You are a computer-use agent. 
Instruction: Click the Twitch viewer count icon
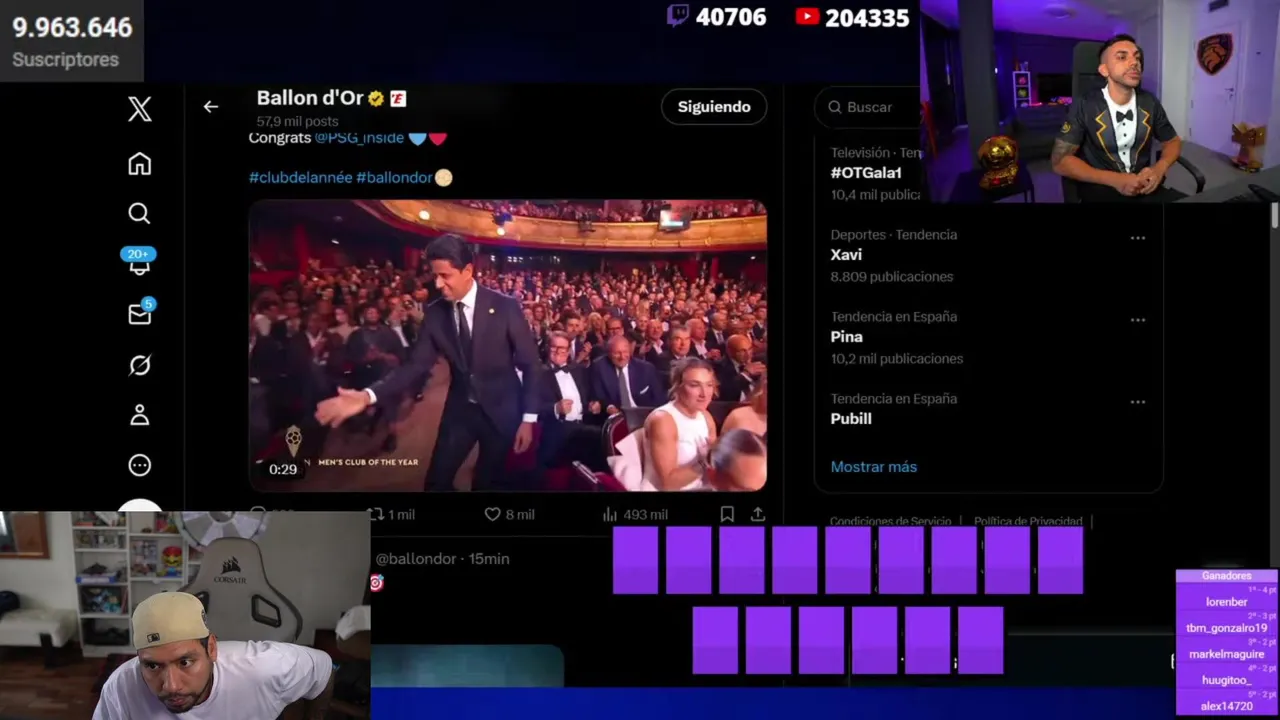[x=678, y=16]
